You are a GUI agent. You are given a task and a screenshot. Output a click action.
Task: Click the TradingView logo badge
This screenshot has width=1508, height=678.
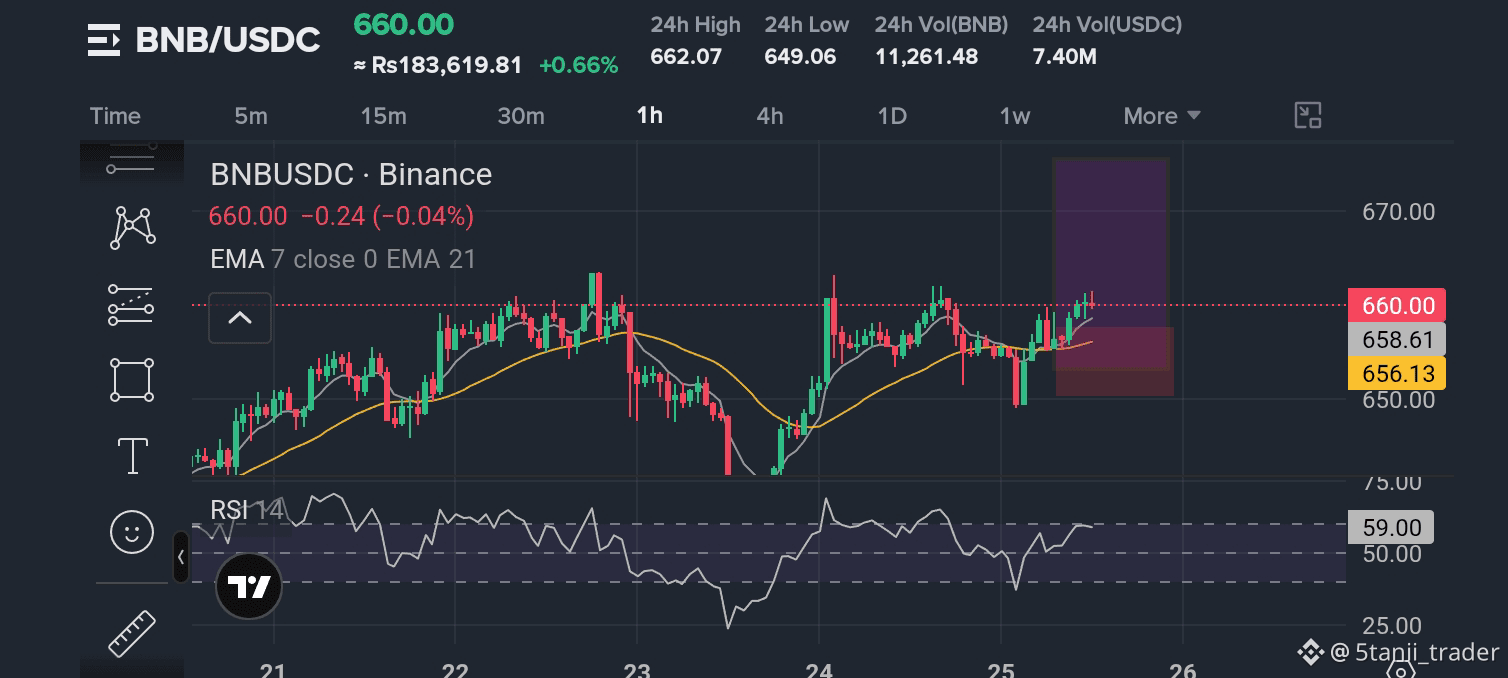coord(249,587)
